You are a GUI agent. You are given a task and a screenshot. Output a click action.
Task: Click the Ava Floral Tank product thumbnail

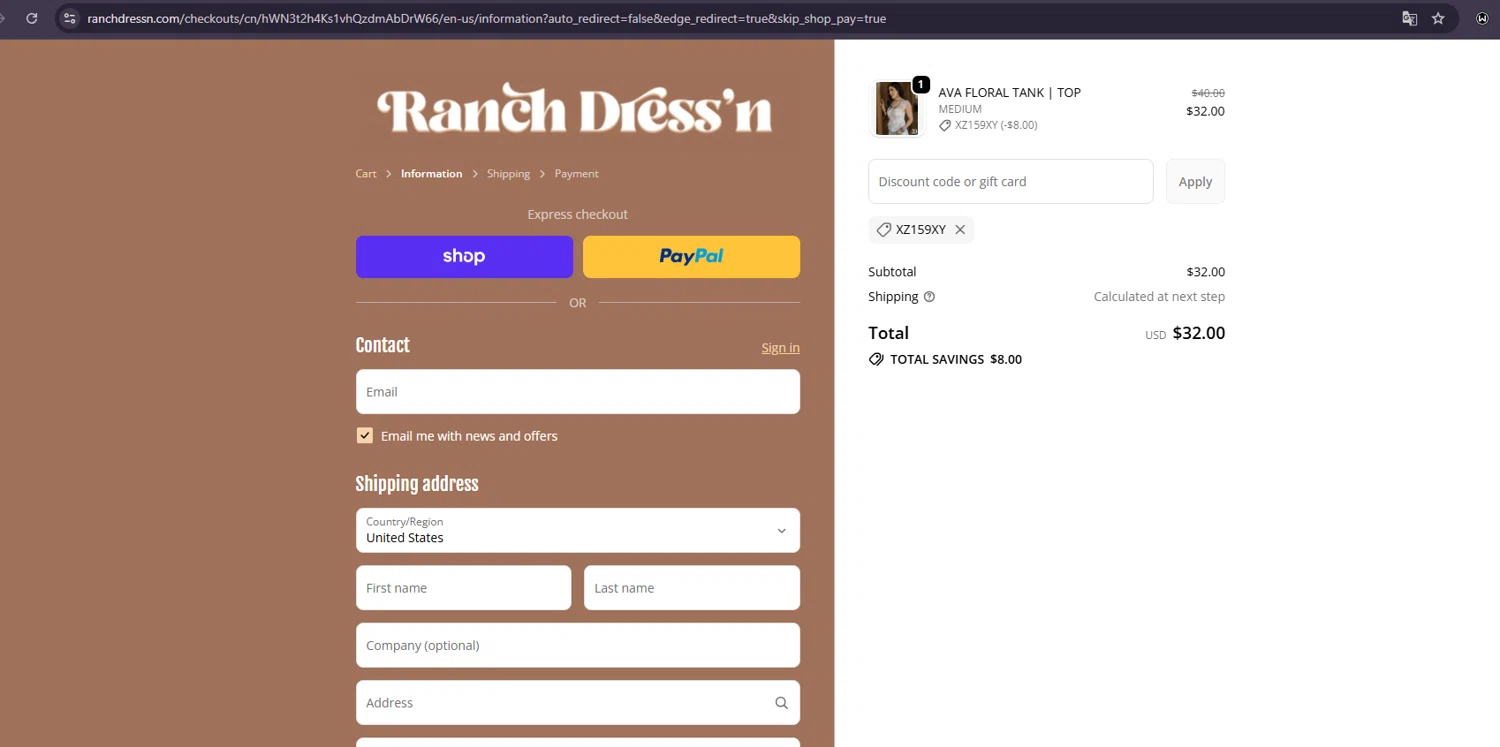[897, 109]
